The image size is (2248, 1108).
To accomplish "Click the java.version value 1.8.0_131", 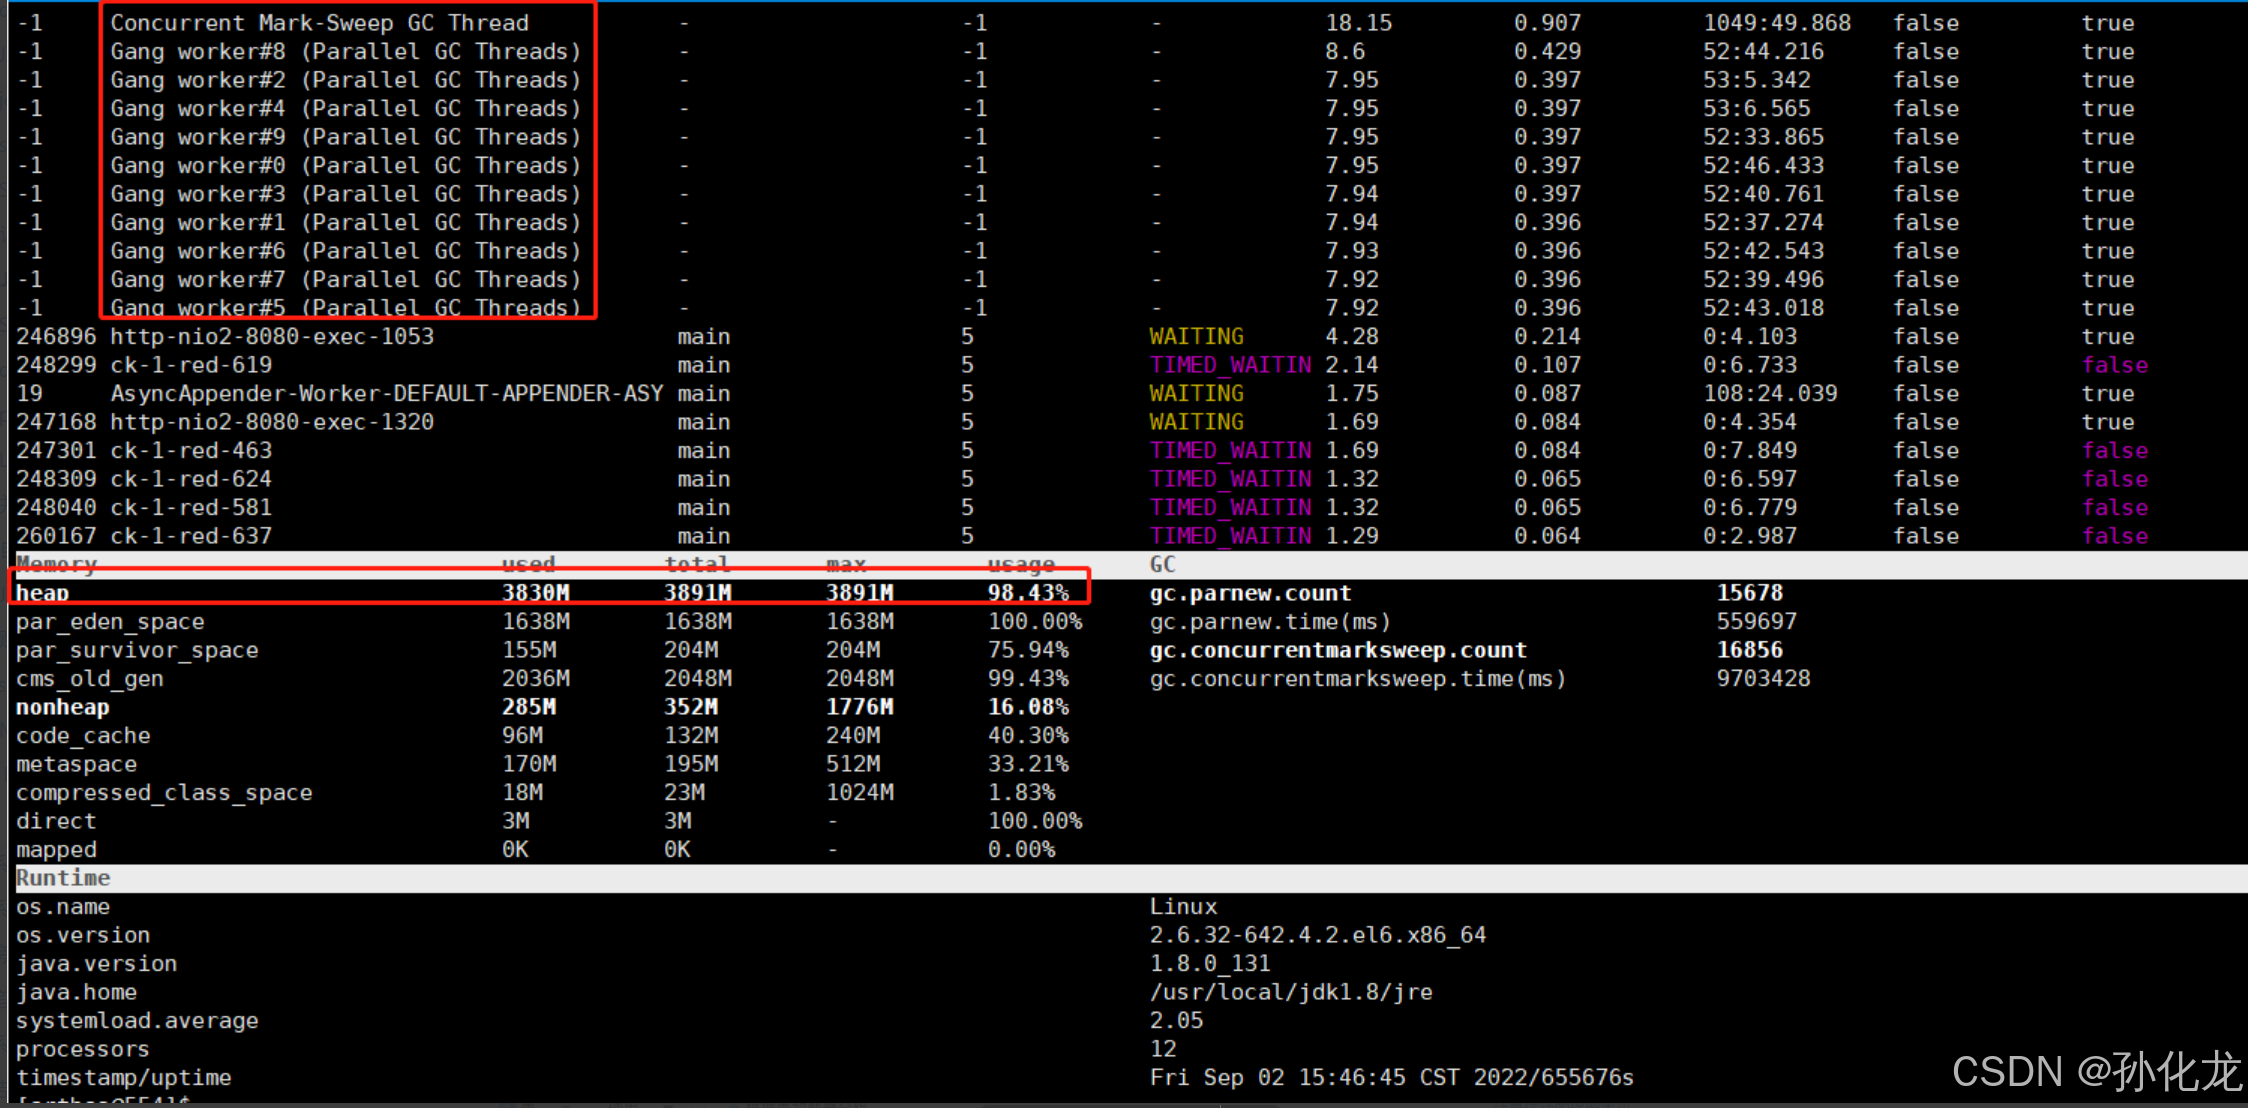I will [1210, 964].
